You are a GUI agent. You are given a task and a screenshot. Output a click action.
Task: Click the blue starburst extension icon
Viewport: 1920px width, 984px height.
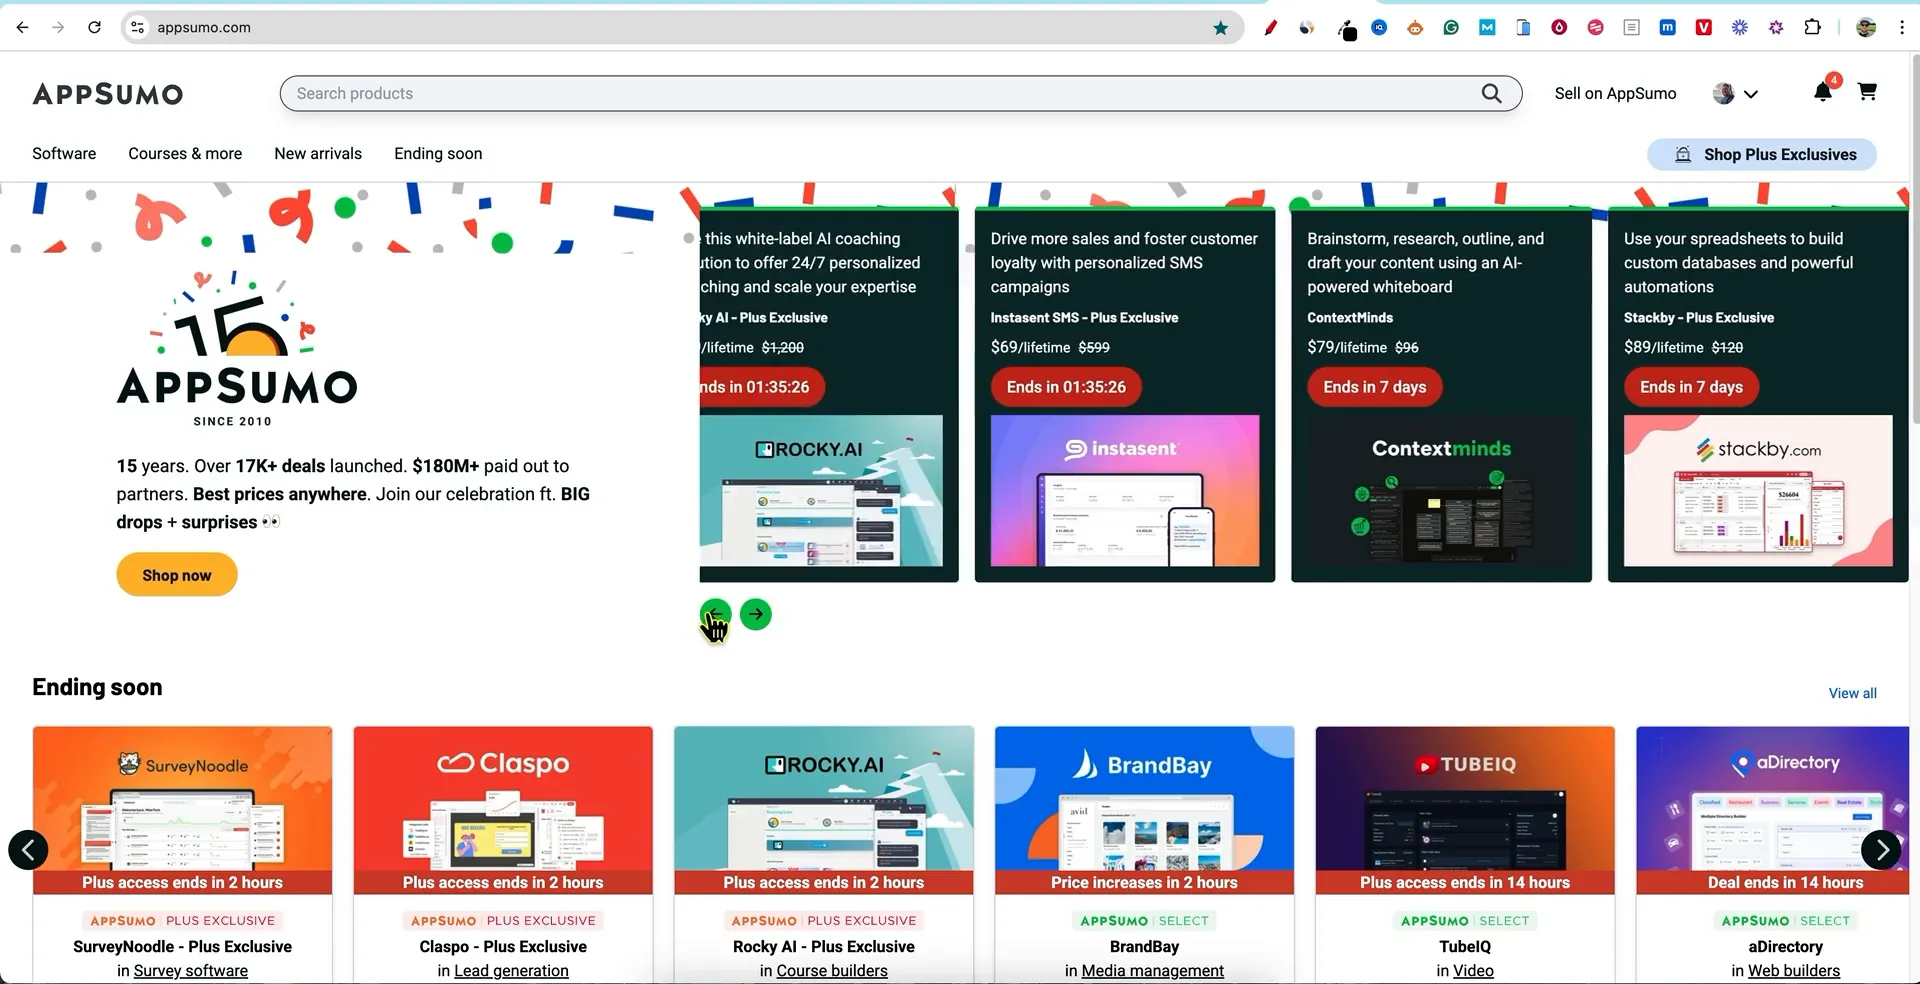(1739, 28)
